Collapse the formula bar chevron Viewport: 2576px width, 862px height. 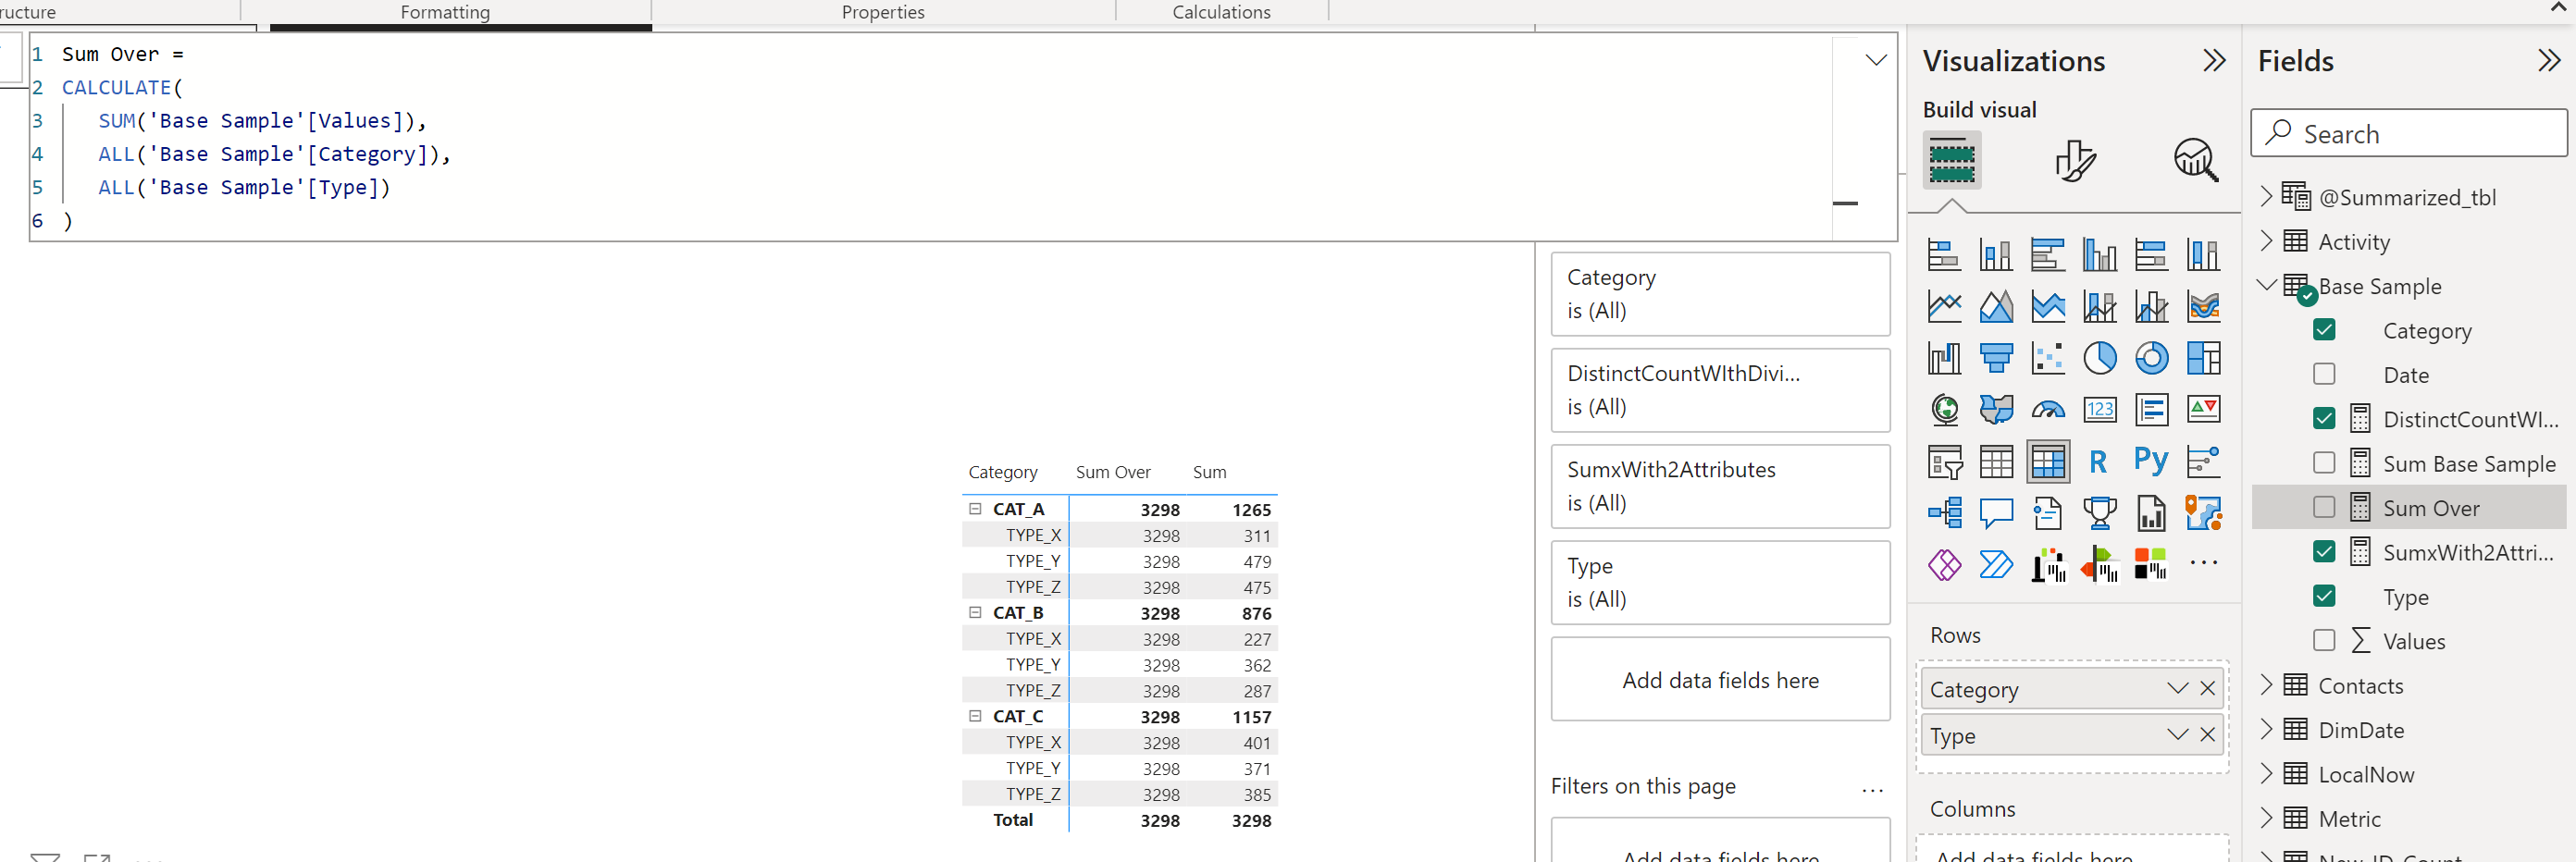click(1876, 60)
